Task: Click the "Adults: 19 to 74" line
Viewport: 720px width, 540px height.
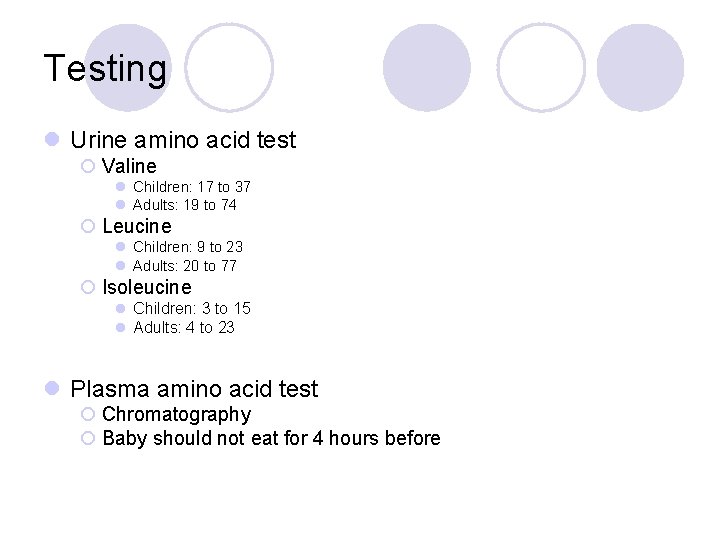Action: 184,205
